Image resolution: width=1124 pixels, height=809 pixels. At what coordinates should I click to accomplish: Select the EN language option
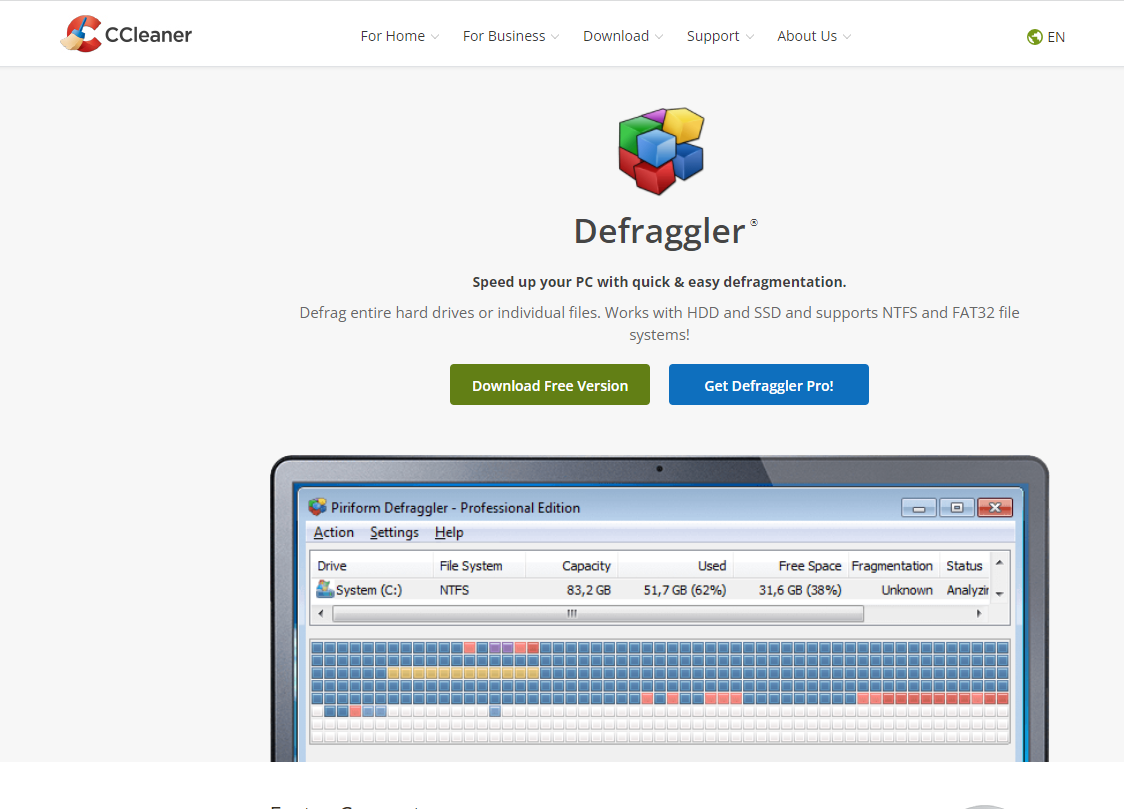pos(1056,37)
